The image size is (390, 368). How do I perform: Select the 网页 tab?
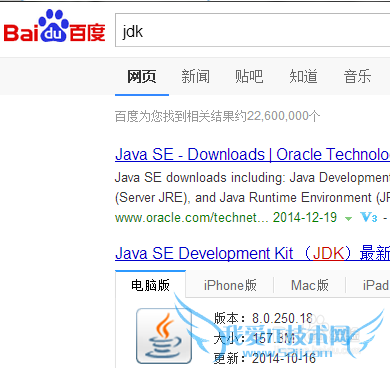pyautogui.click(x=142, y=76)
